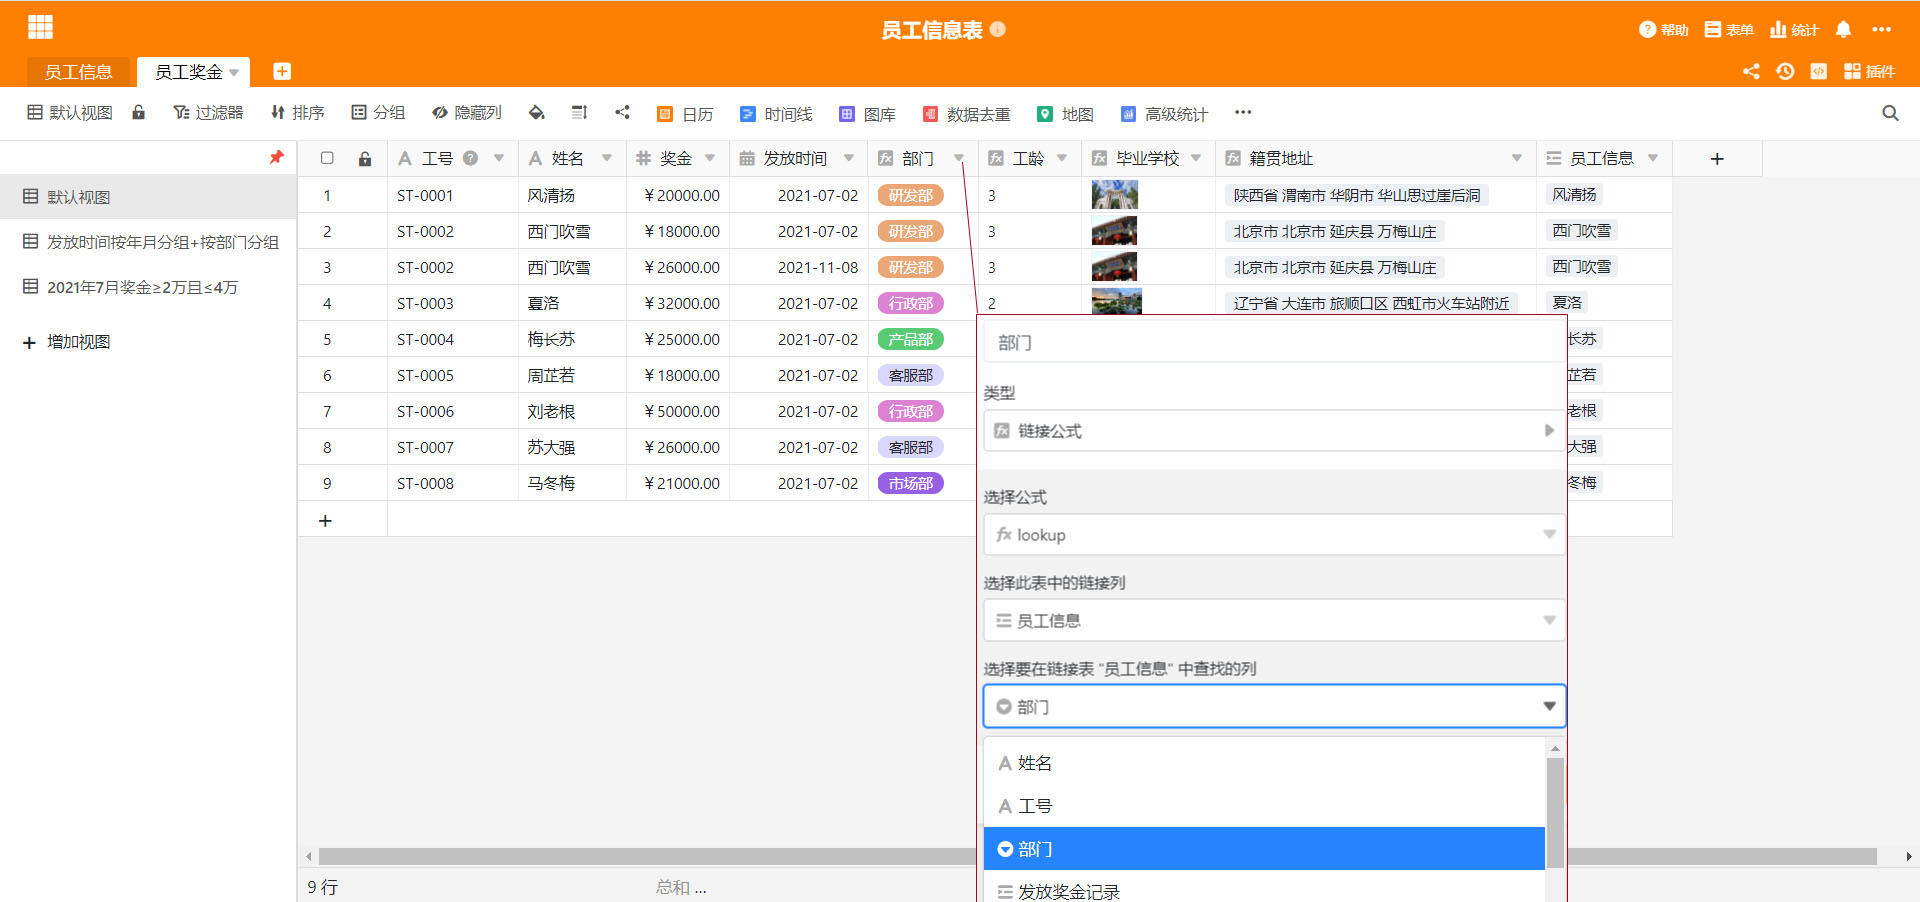Select the row 1 checkbox column header
The image size is (1920, 902).
tap(327, 158)
